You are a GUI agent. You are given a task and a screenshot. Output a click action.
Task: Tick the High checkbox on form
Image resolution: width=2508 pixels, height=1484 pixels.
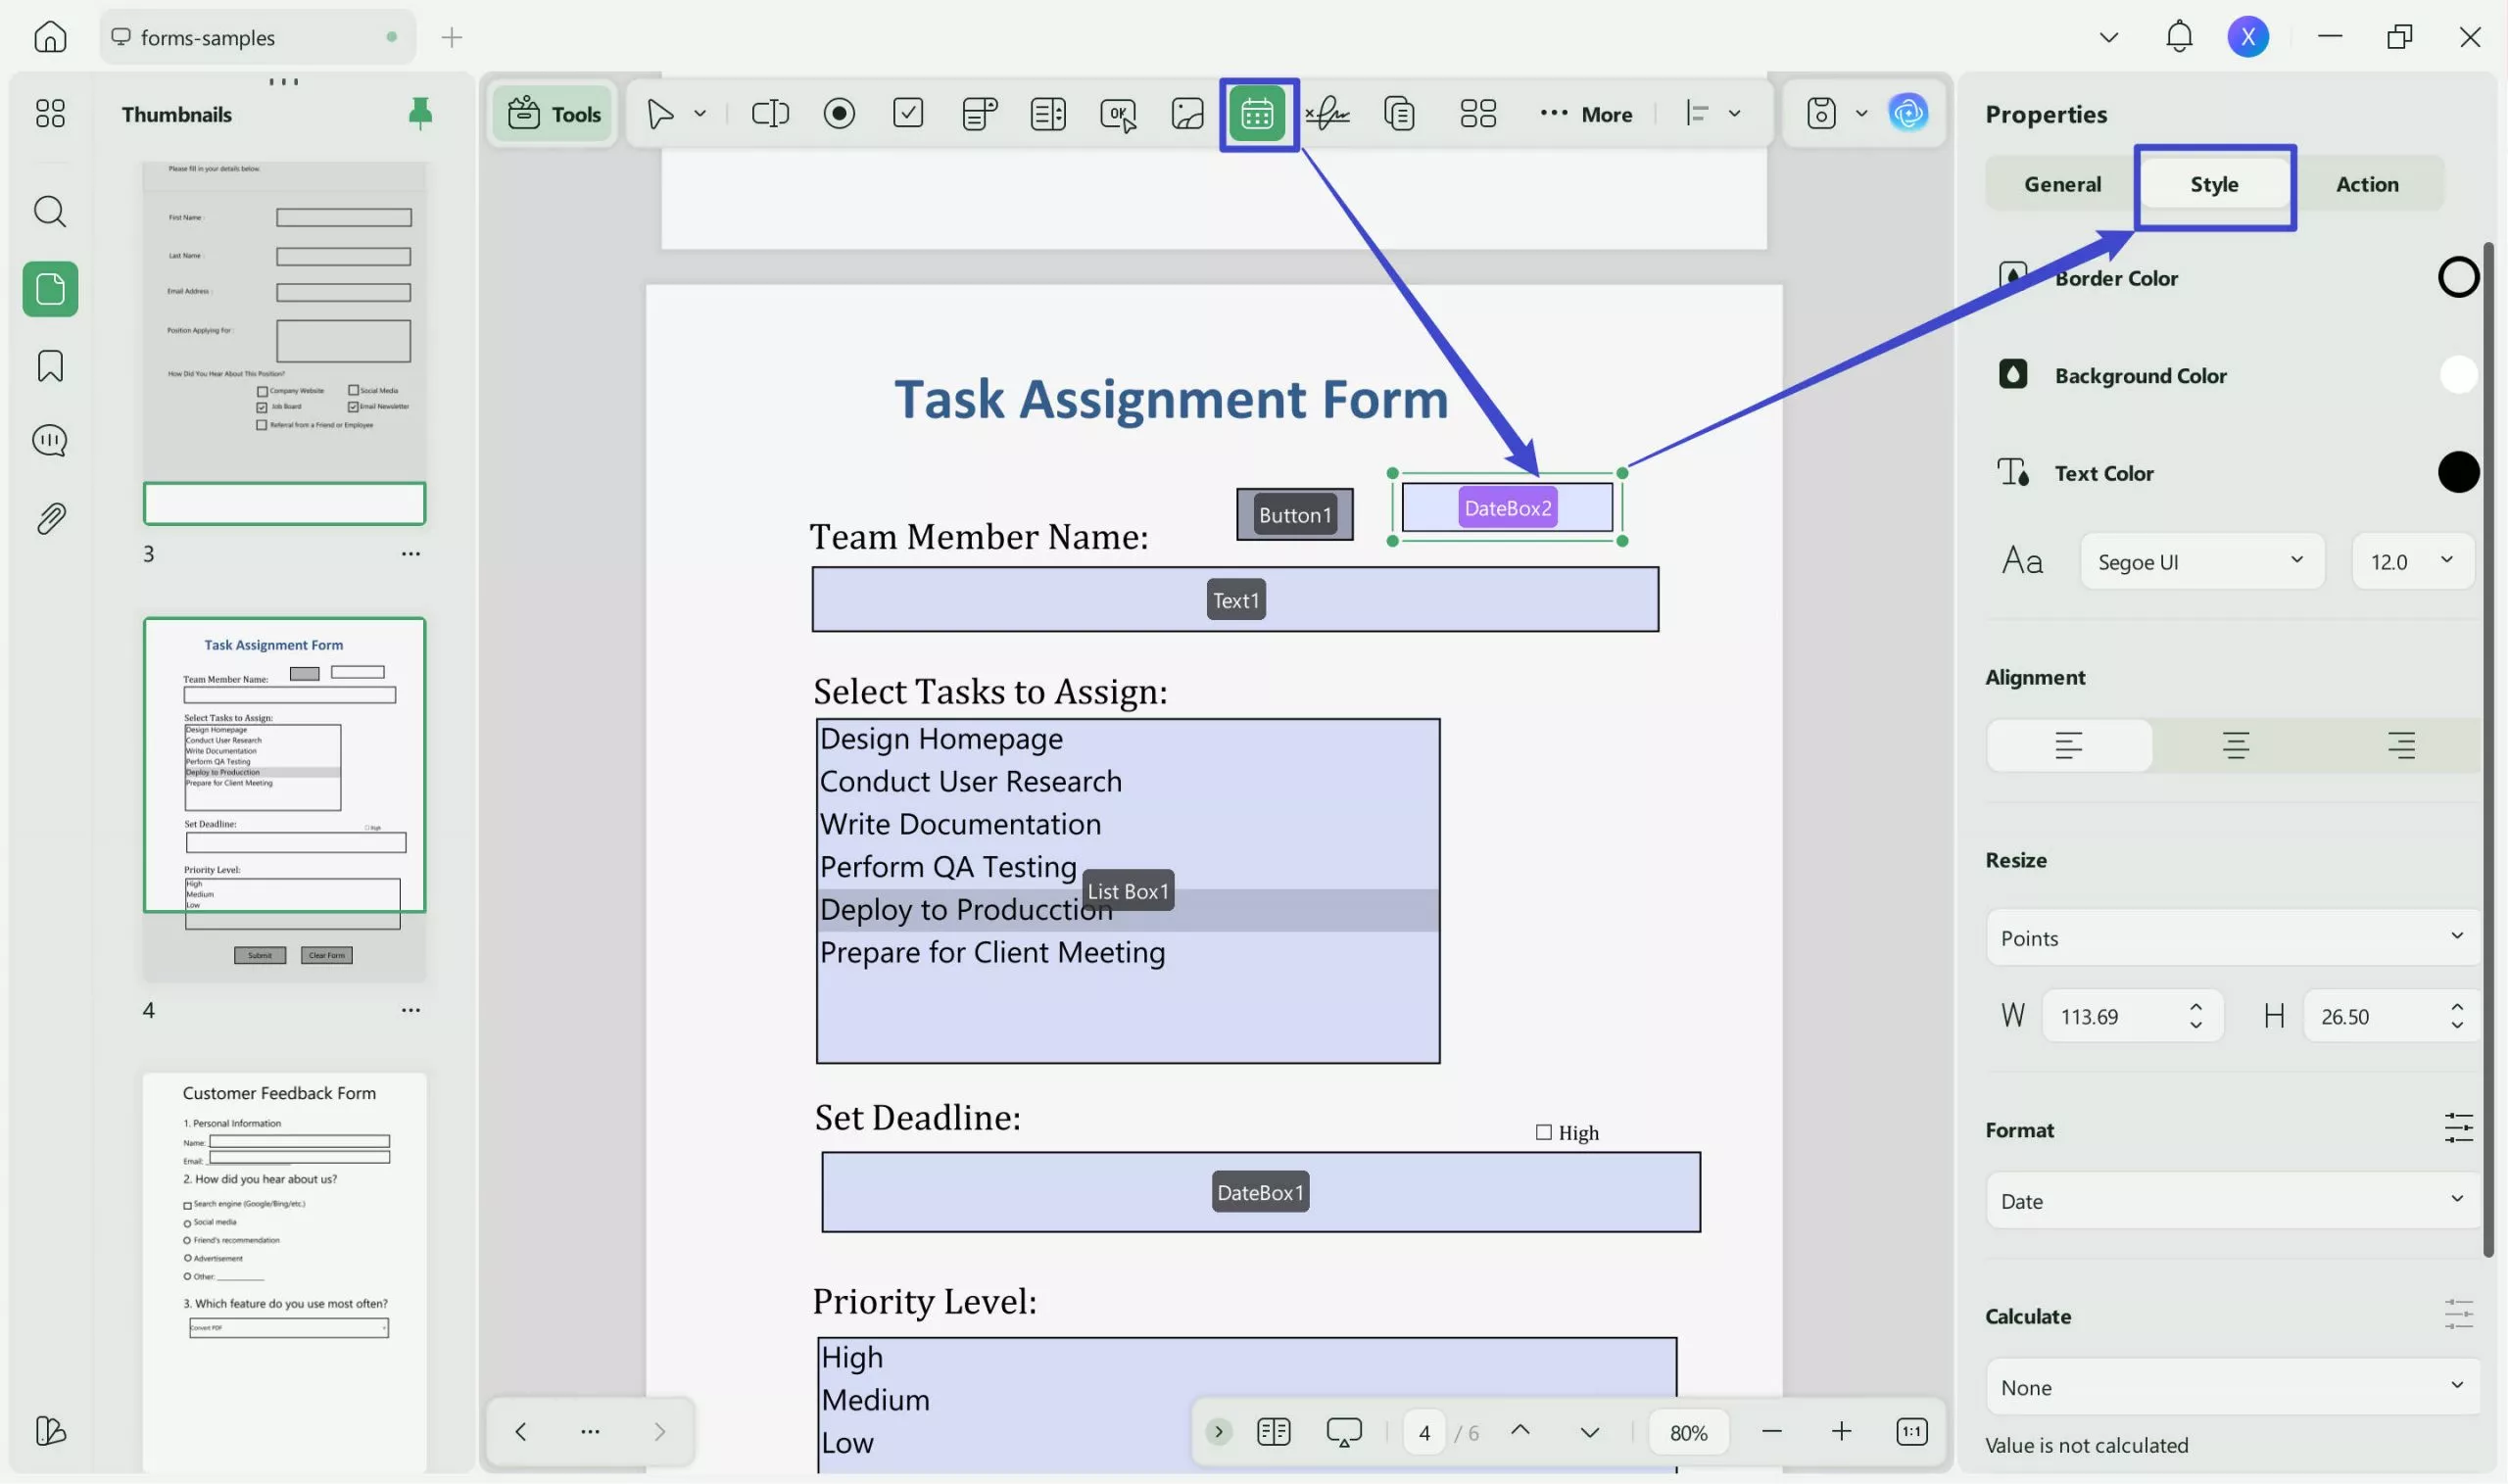coord(1543,1132)
